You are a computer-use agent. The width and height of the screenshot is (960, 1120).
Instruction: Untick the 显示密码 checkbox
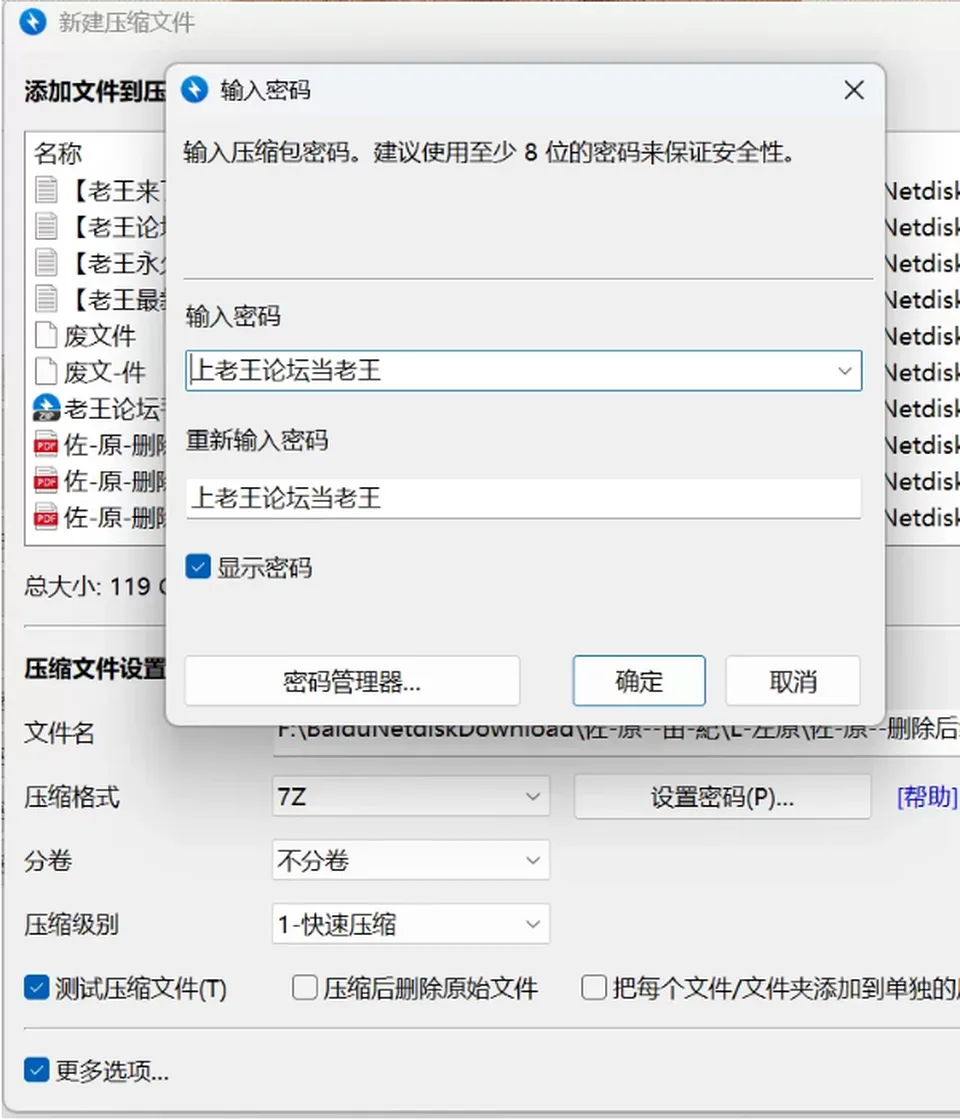[x=198, y=566]
